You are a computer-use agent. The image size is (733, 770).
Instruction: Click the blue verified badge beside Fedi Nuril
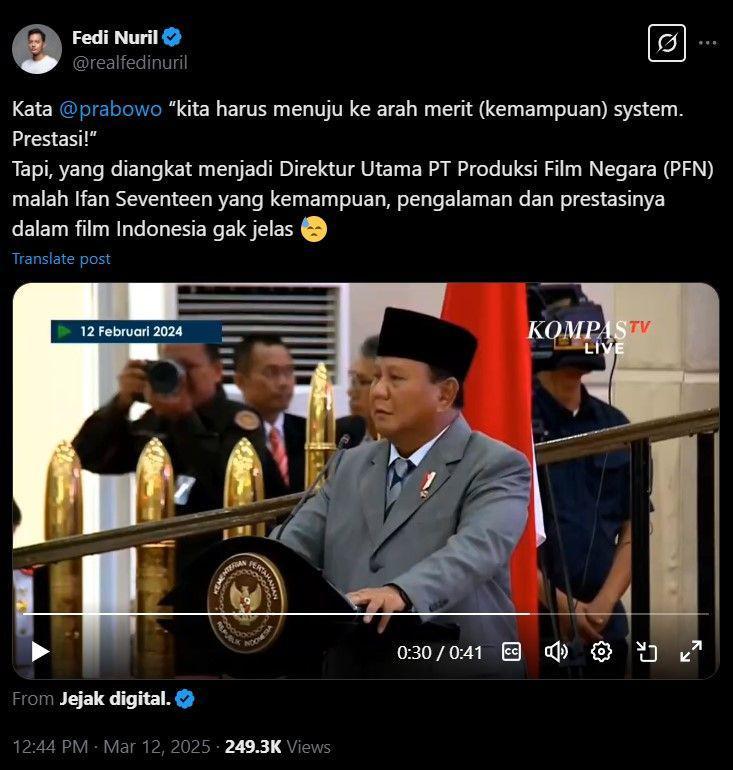coord(172,37)
